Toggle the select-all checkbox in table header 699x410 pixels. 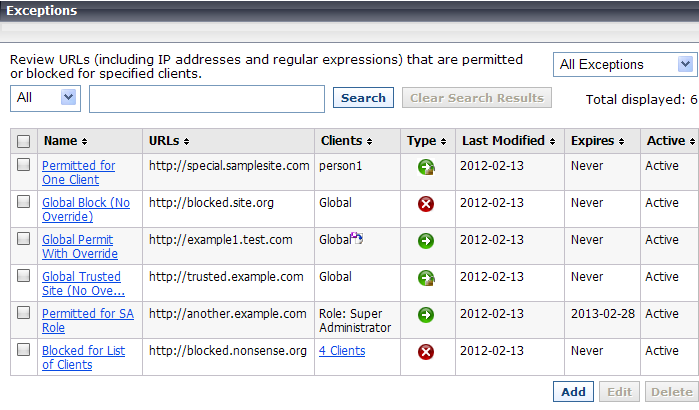24,141
